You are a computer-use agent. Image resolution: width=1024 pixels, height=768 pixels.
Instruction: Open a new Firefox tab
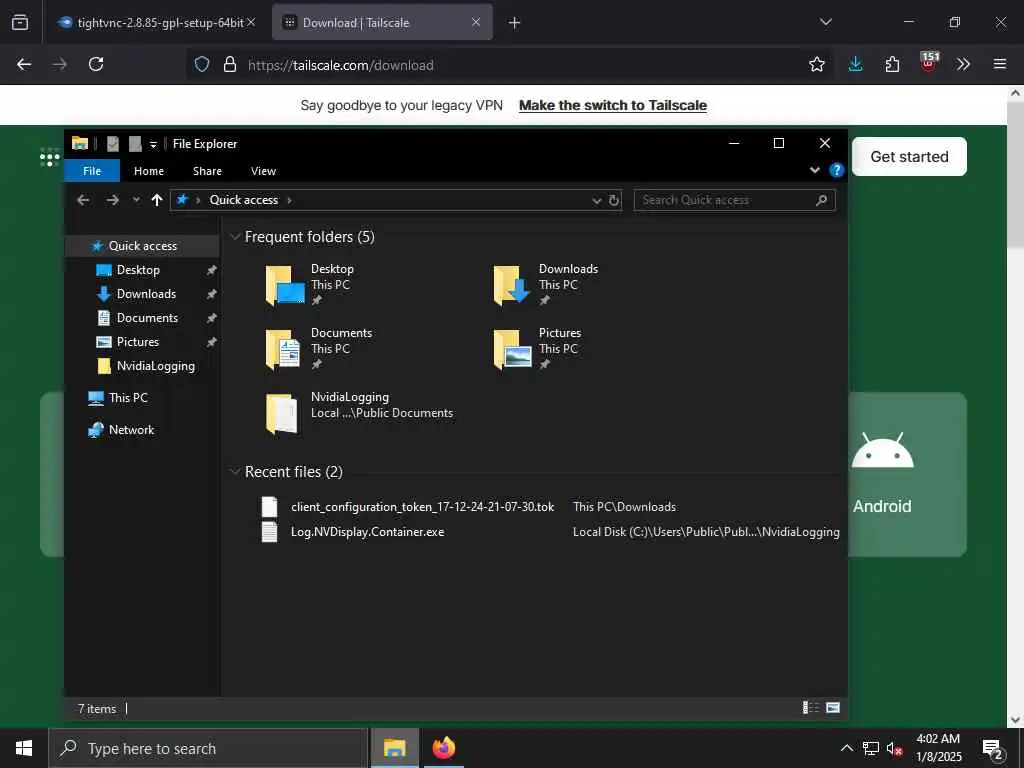(x=515, y=23)
